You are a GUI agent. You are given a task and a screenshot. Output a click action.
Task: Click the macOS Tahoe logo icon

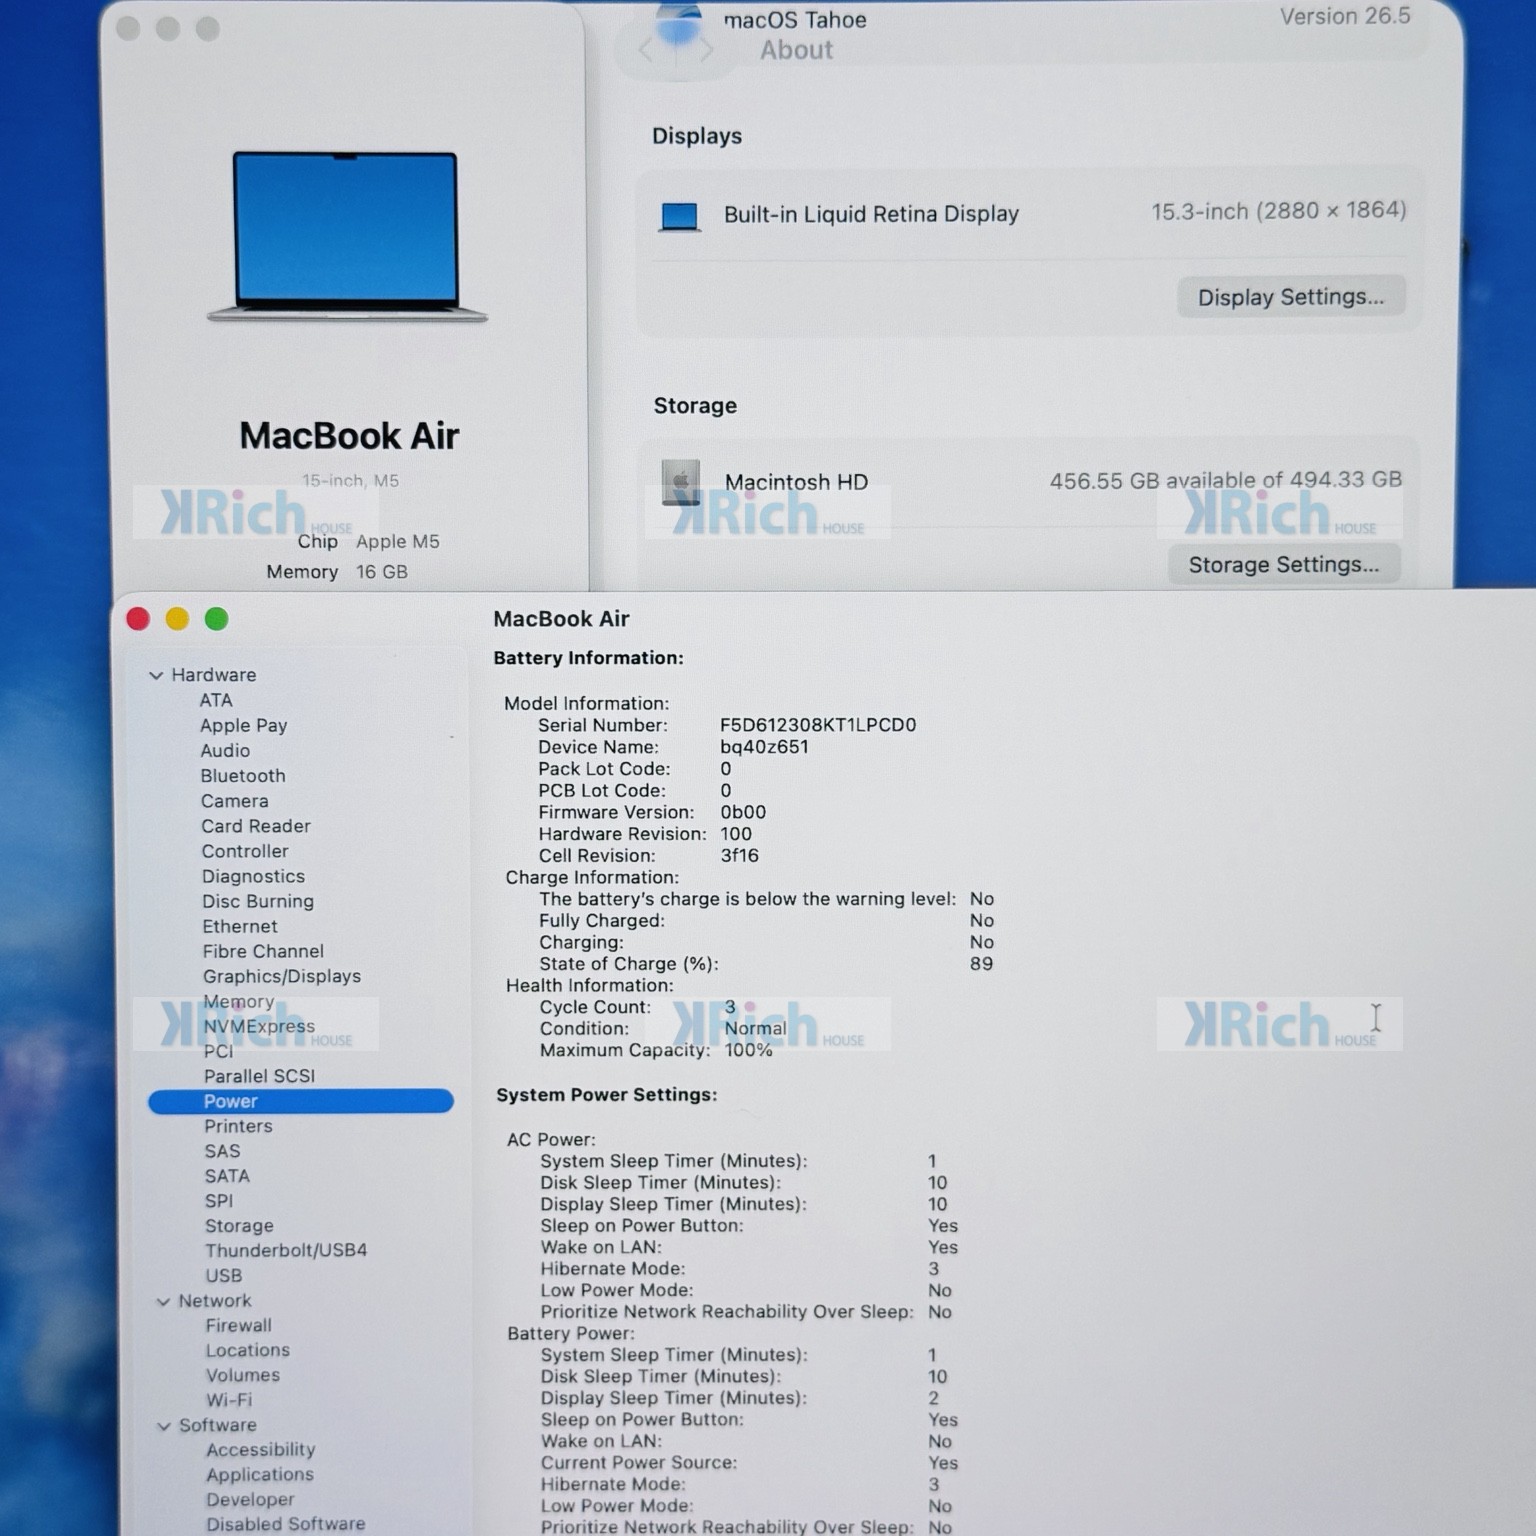click(678, 25)
